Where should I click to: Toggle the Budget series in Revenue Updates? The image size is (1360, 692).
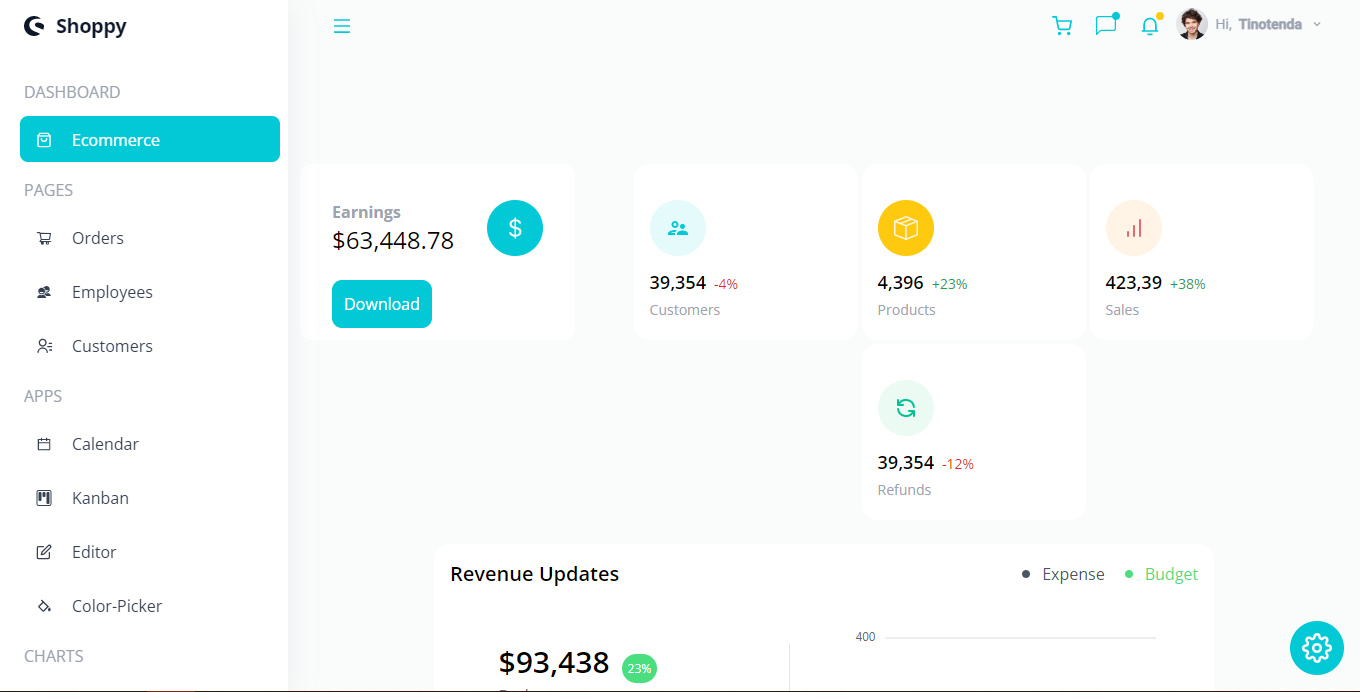(x=1170, y=573)
